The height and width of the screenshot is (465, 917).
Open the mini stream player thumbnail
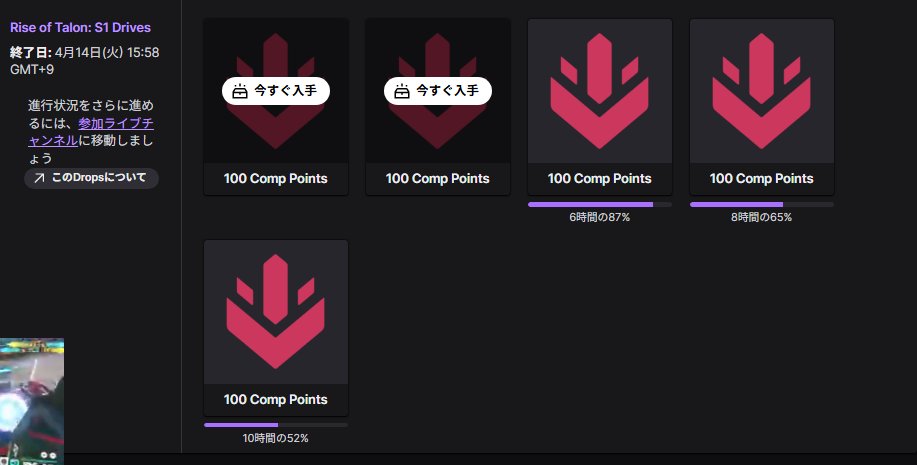click(x=32, y=401)
